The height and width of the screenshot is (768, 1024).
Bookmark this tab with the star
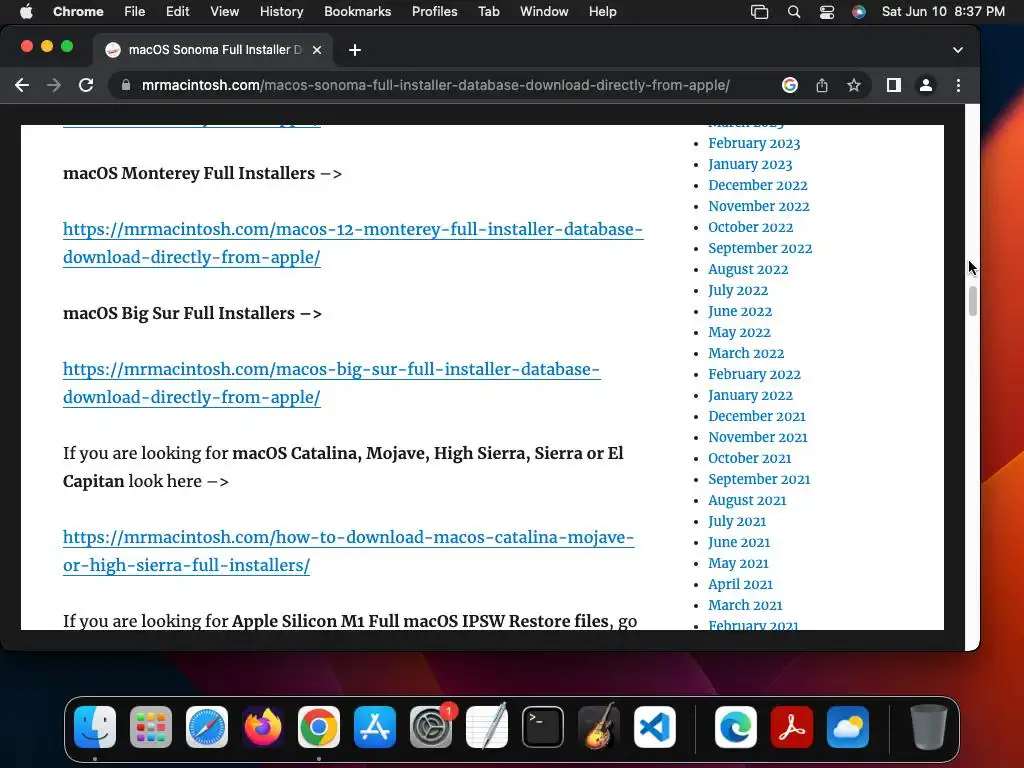(854, 85)
